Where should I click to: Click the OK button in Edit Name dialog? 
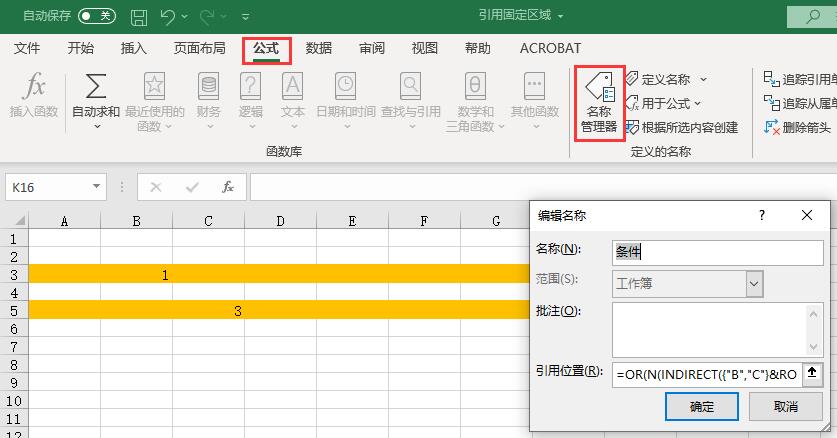[701, 406]
